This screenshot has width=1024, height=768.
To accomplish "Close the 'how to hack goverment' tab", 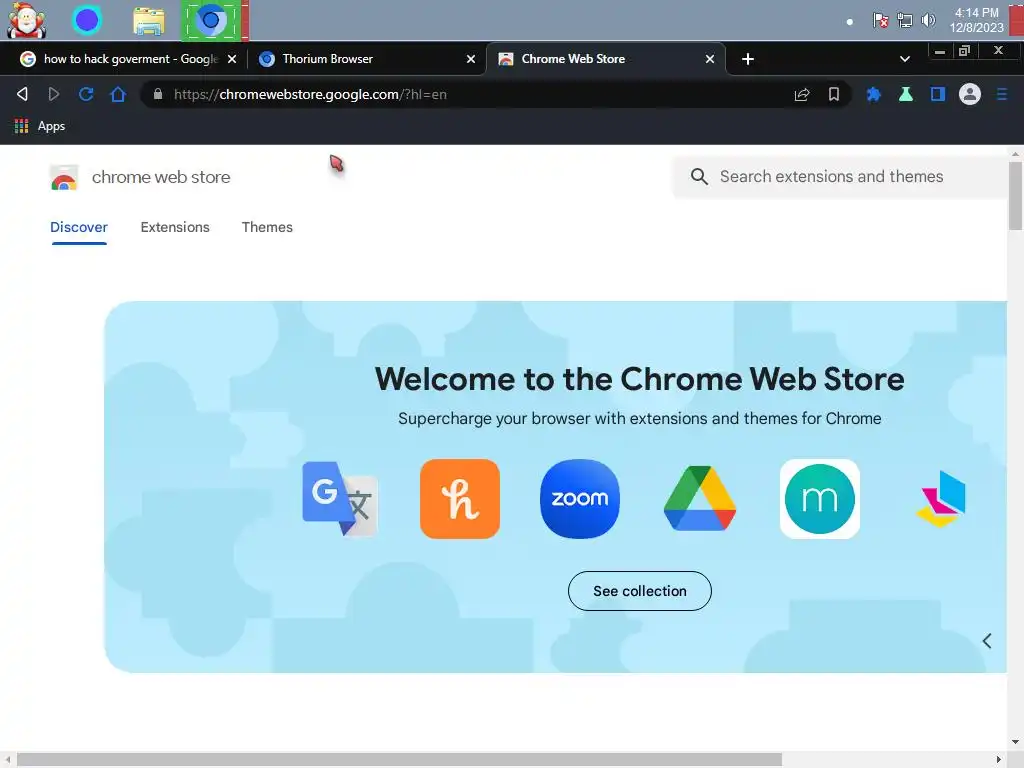I will pyautogui.click(x=232, y=59).
